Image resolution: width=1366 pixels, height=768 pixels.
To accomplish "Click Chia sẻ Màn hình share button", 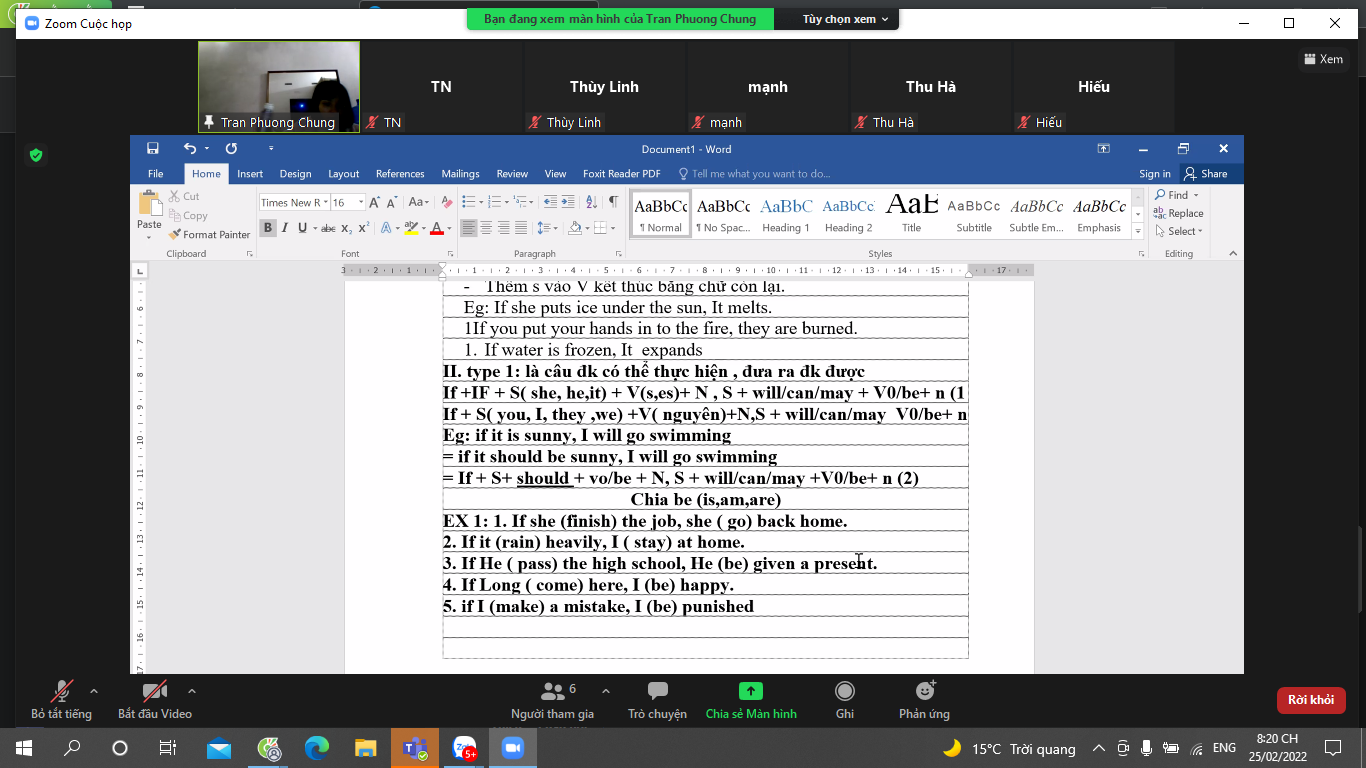I will click(x=751, y=700).
